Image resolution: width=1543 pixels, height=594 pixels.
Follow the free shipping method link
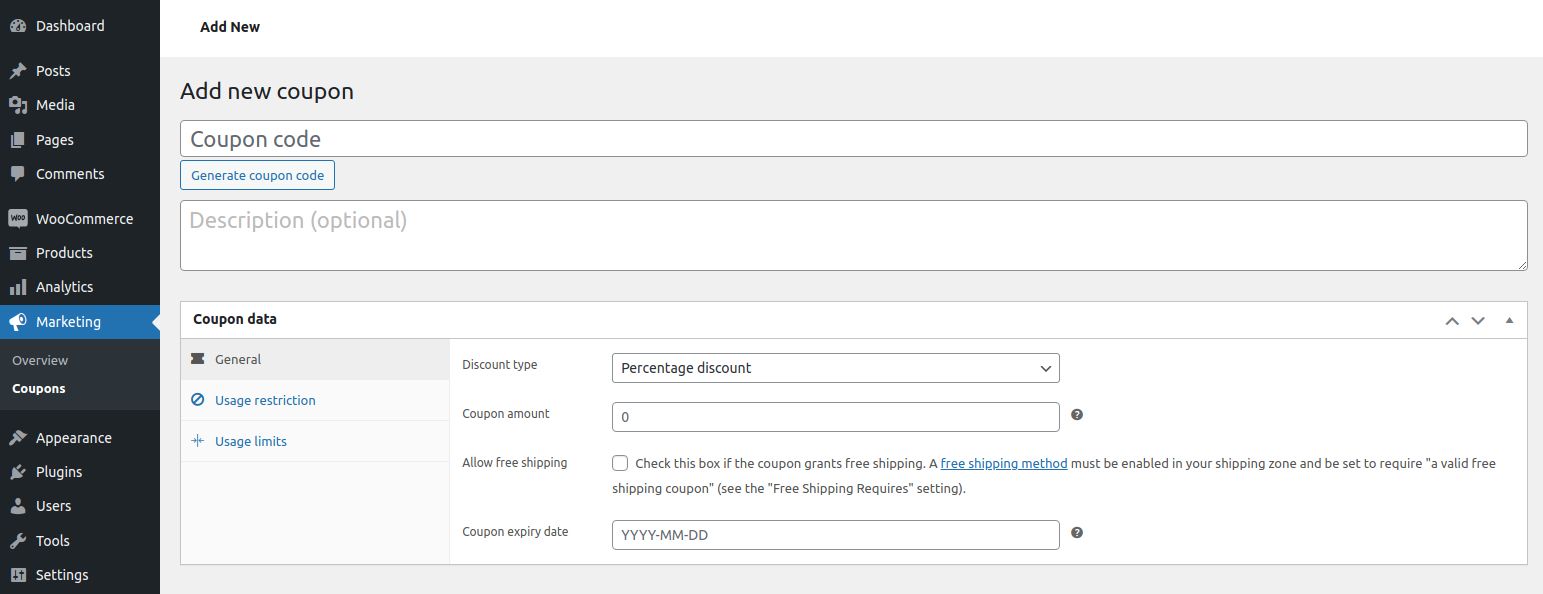pos(1003,463)
